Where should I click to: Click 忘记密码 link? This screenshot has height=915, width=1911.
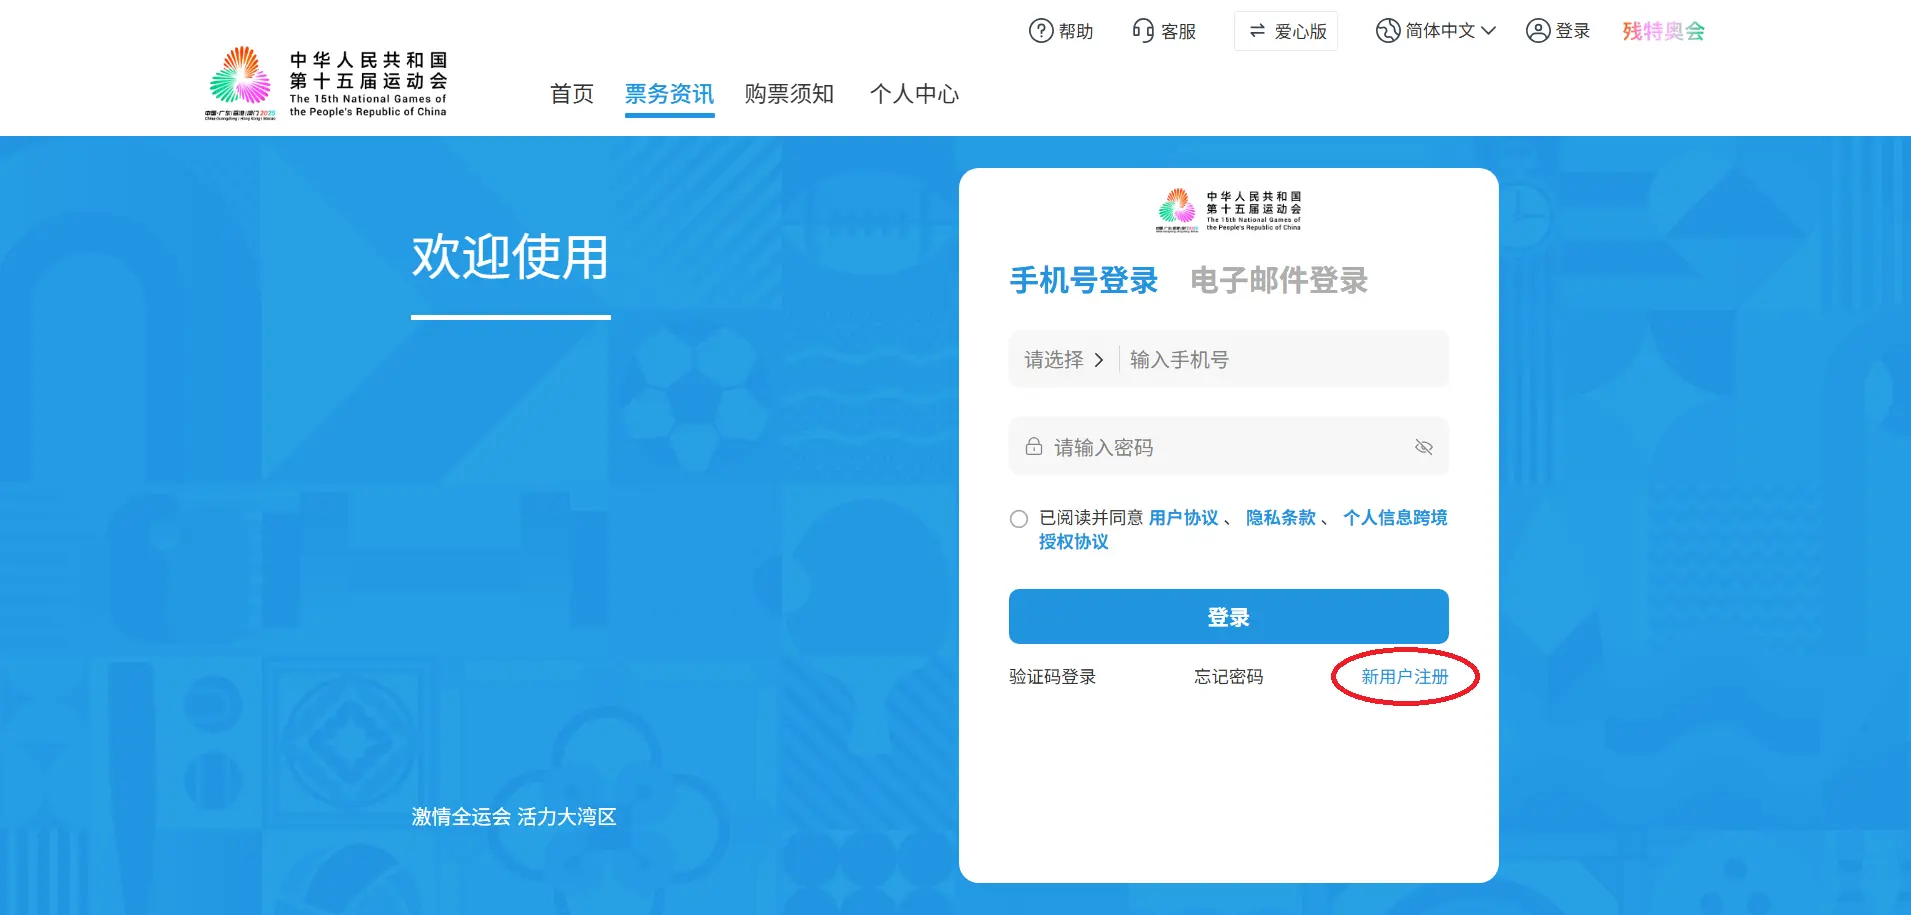point(1229,677)
